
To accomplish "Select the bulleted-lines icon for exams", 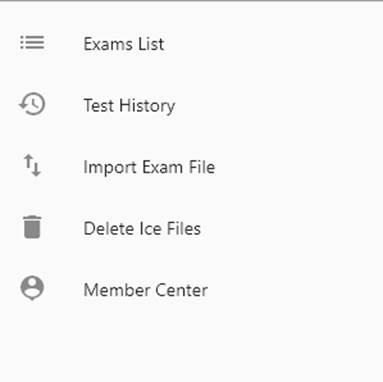I will 32,43.
